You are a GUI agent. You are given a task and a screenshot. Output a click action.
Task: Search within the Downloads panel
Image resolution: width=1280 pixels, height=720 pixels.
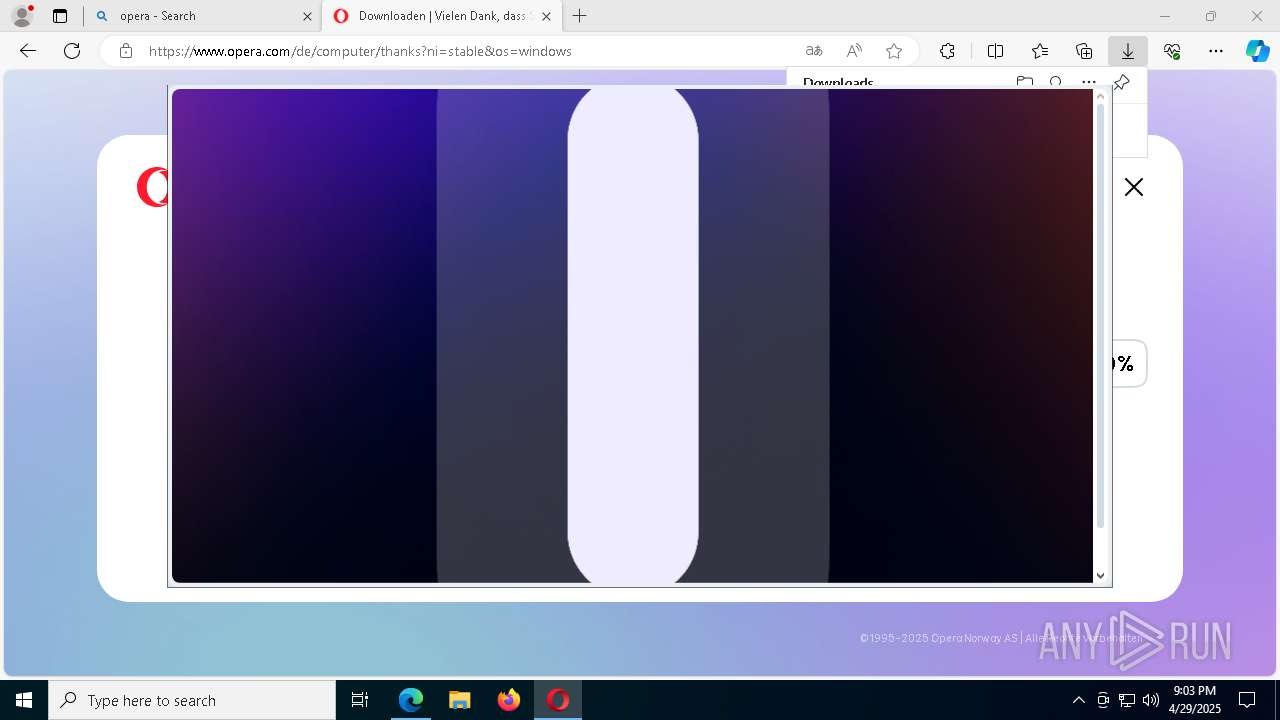tap(1056, 82)
